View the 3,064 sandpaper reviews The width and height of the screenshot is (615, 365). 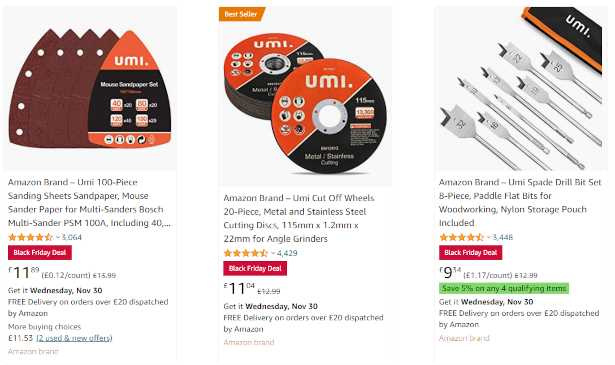(x=72, y=237)
